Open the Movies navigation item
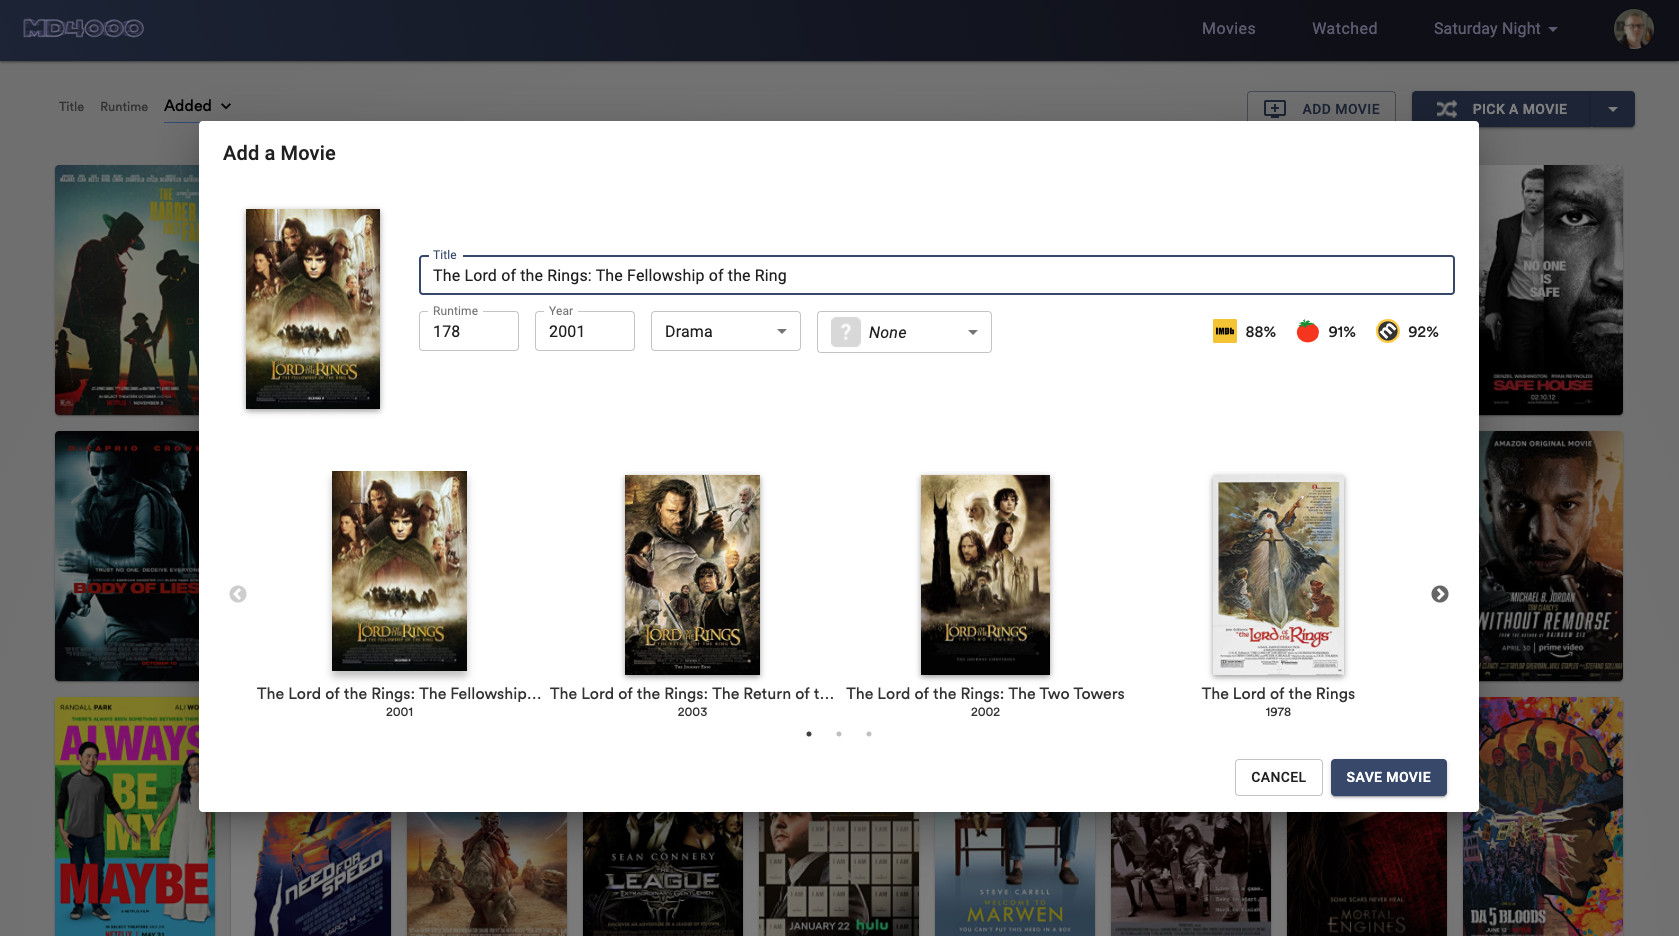The height and width of the screenshot is (936, 1679). point(1228,29)
